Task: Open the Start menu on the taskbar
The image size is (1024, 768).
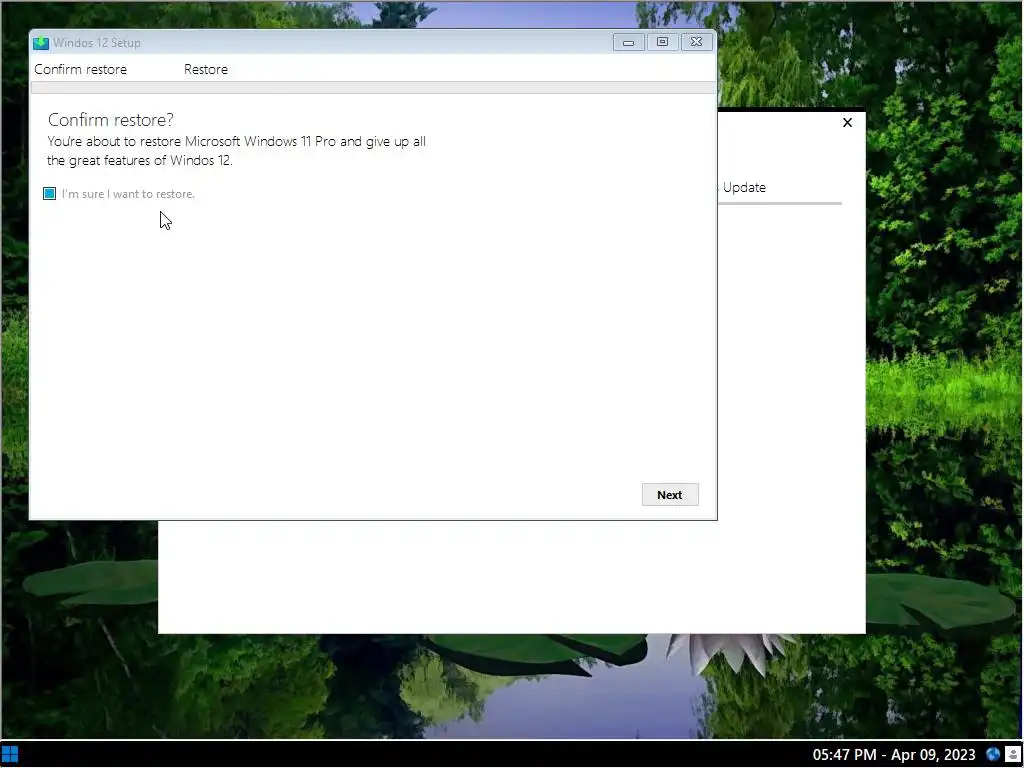Action: pos(10,755)
